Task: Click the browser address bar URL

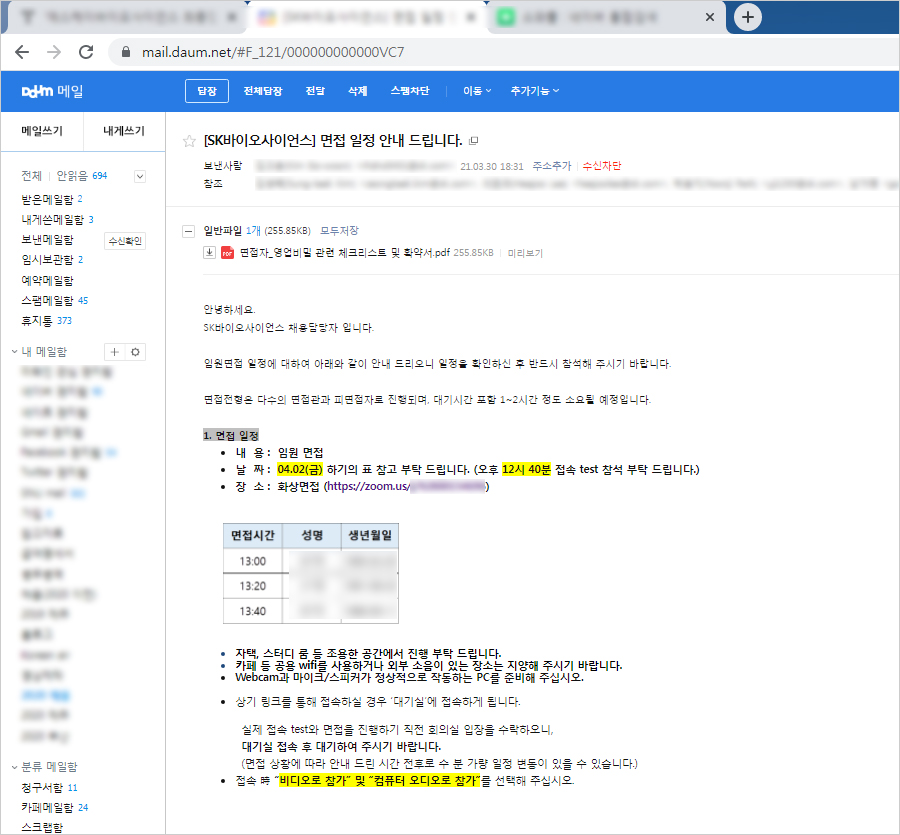Action: click(x=273, y=52)
